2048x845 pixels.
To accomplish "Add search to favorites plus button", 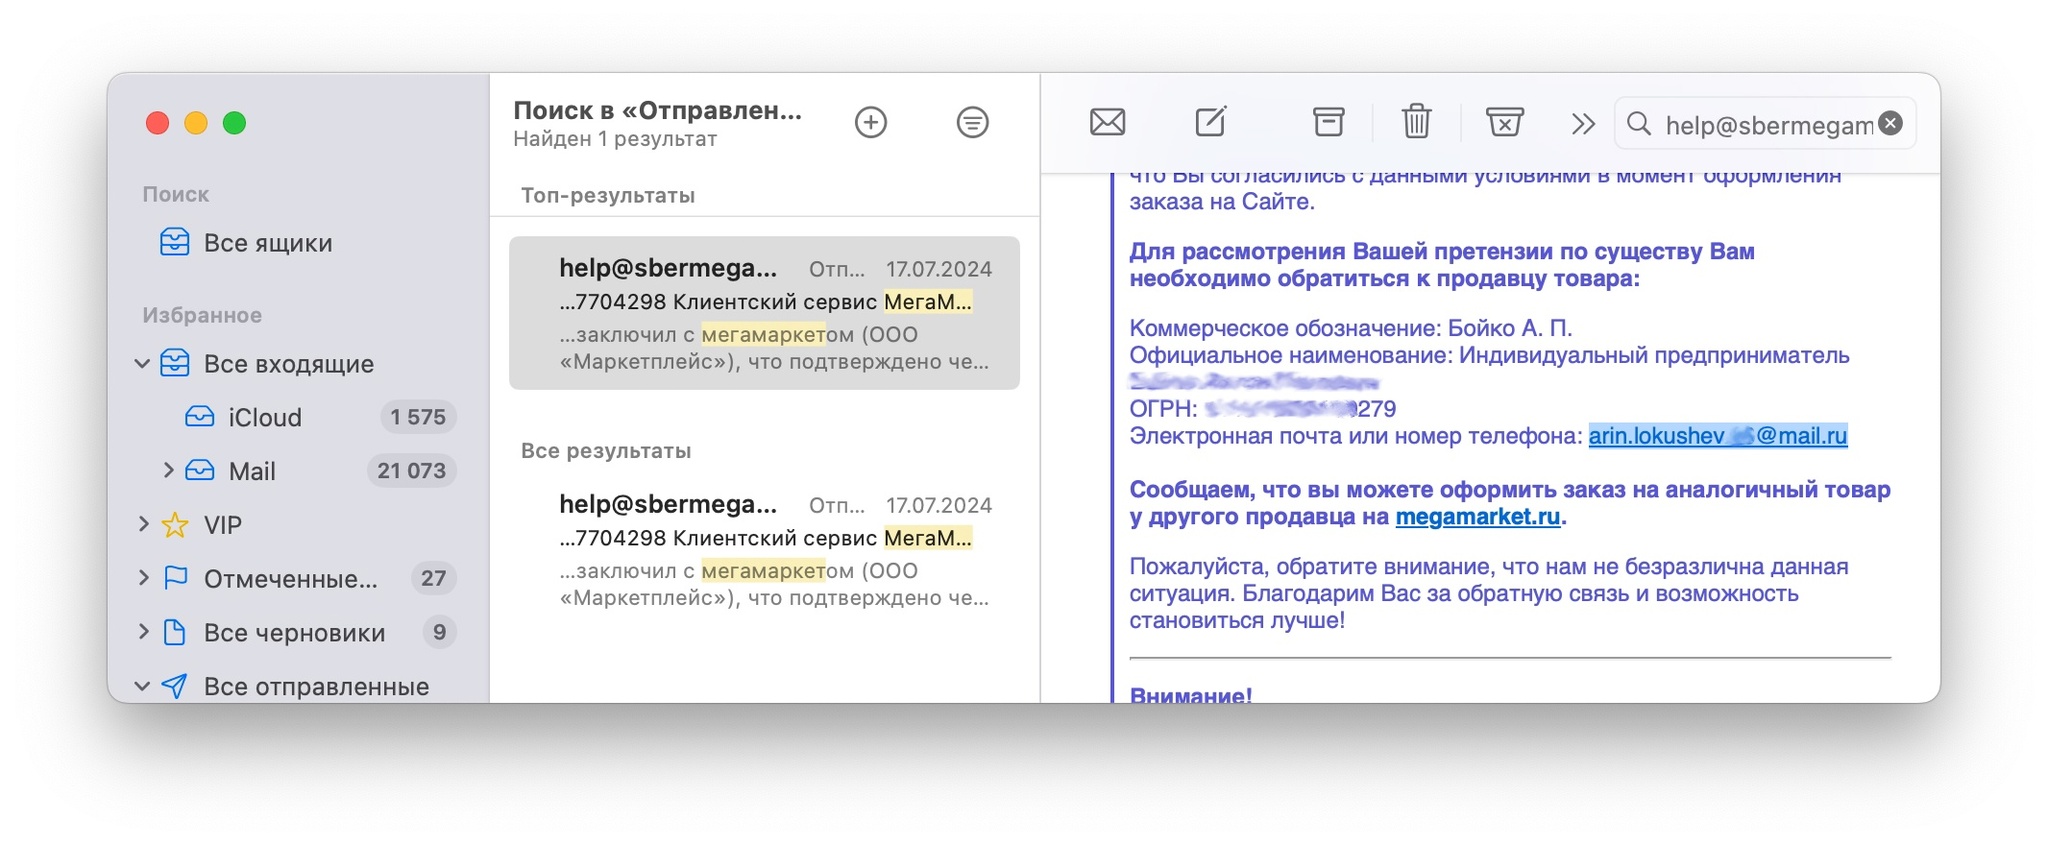I will tap(871, 122).
